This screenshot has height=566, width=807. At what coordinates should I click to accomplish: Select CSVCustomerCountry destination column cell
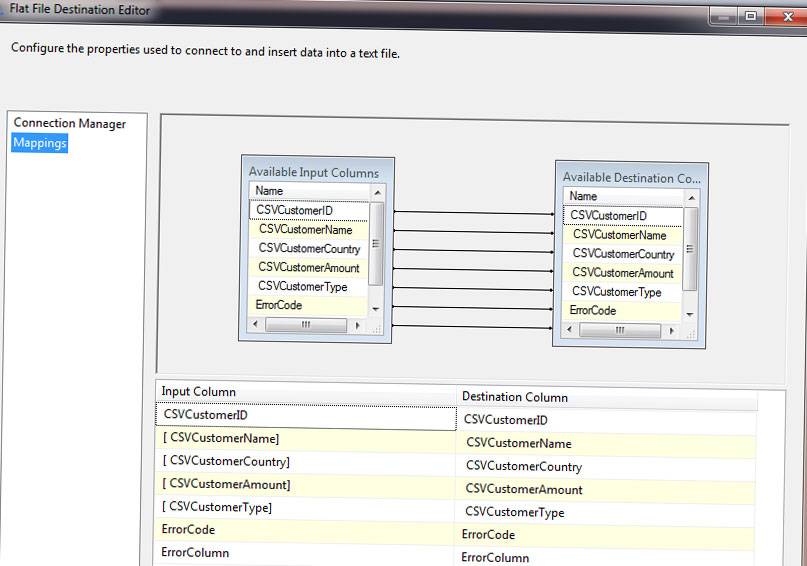coord(606,468)
